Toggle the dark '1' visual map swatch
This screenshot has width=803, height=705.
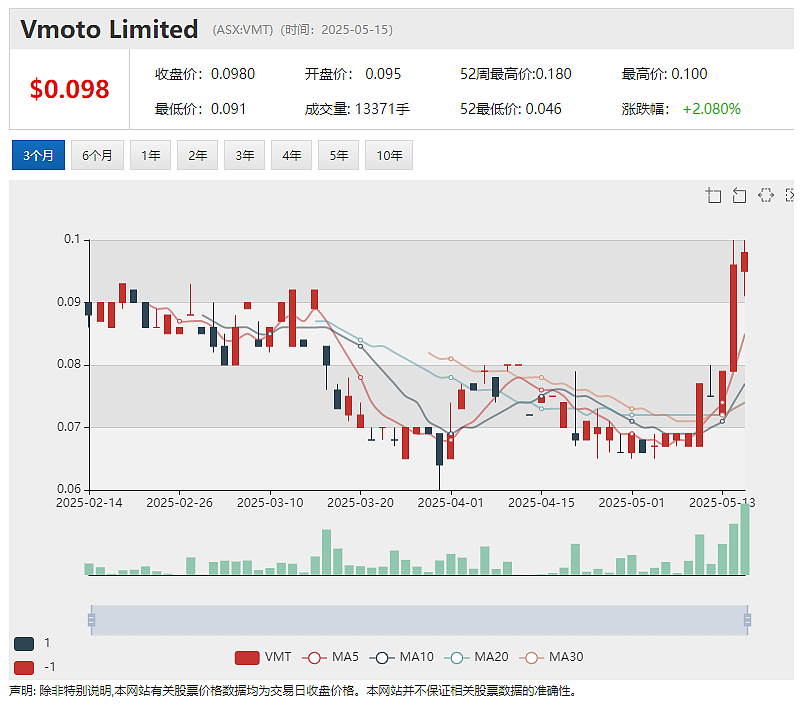24,644
